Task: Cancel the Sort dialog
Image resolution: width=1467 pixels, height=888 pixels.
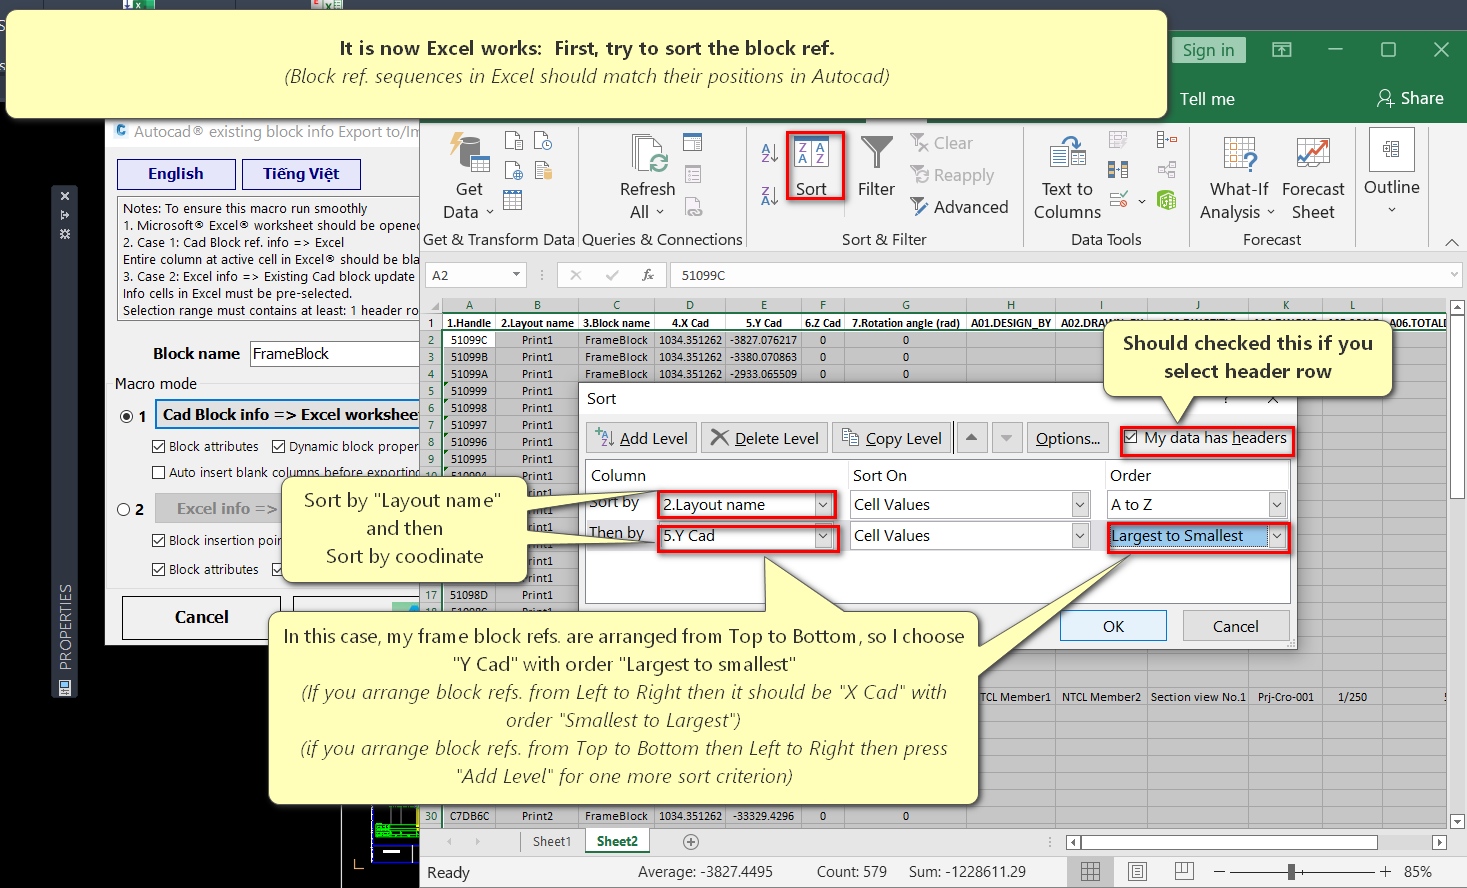Action: coord(1236,626)
